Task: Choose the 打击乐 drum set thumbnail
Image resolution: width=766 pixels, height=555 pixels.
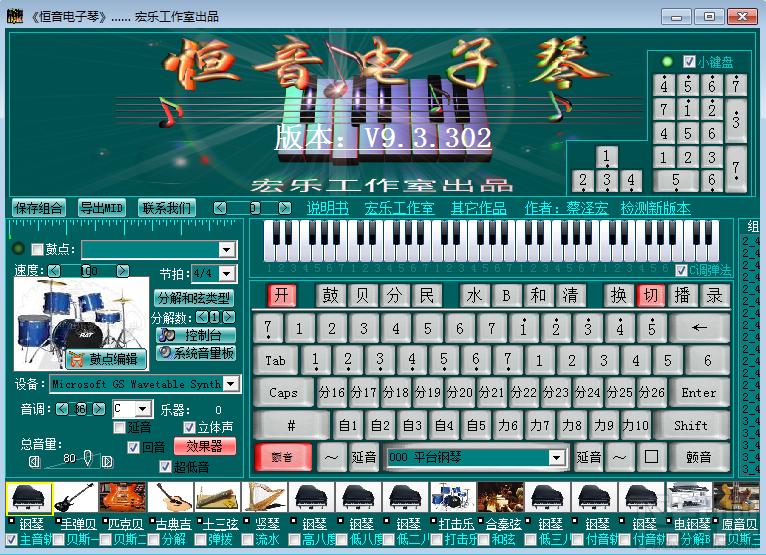Action: pos(452,497)
